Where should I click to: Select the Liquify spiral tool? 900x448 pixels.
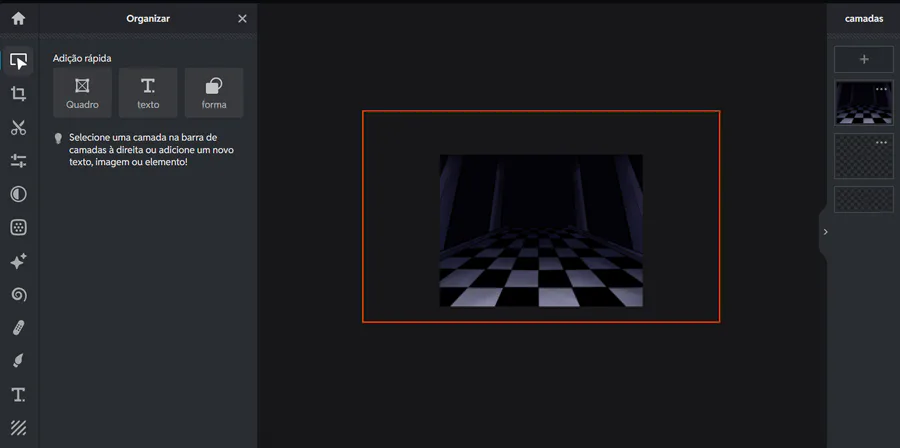click(18, 294)
